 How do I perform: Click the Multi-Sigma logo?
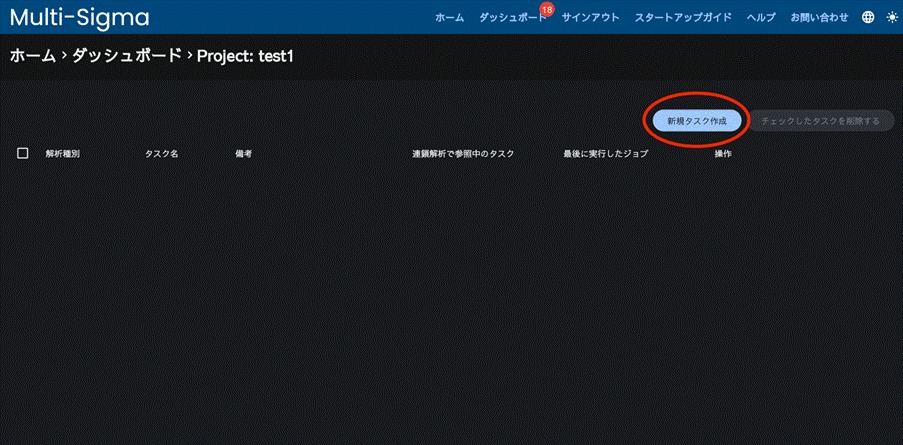tap(79, 17)
